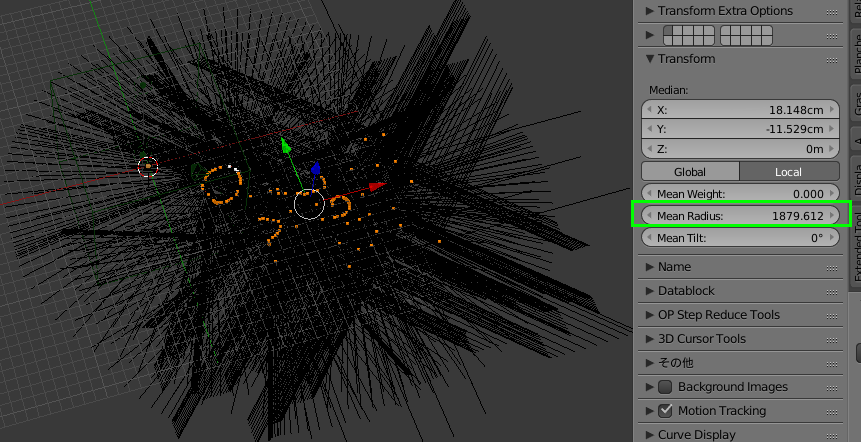The image size is (861, 442).
Task: Expand the Datablock panel
Action: tap(650, 291)
